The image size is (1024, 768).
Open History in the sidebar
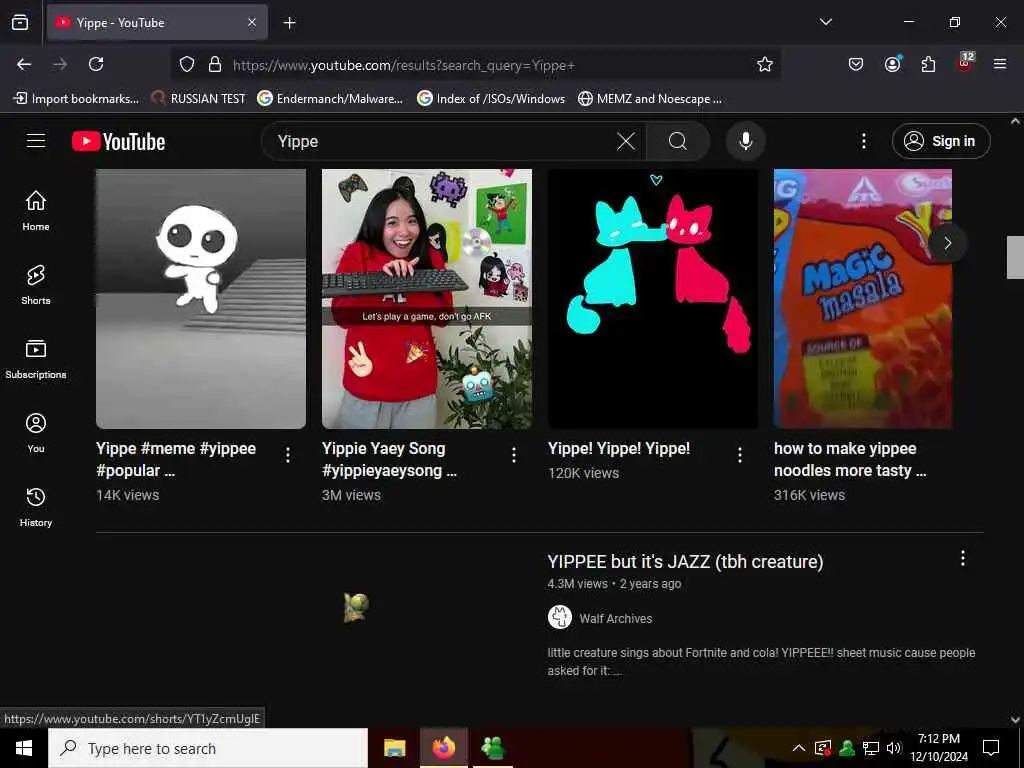click(x=36, y=507)
